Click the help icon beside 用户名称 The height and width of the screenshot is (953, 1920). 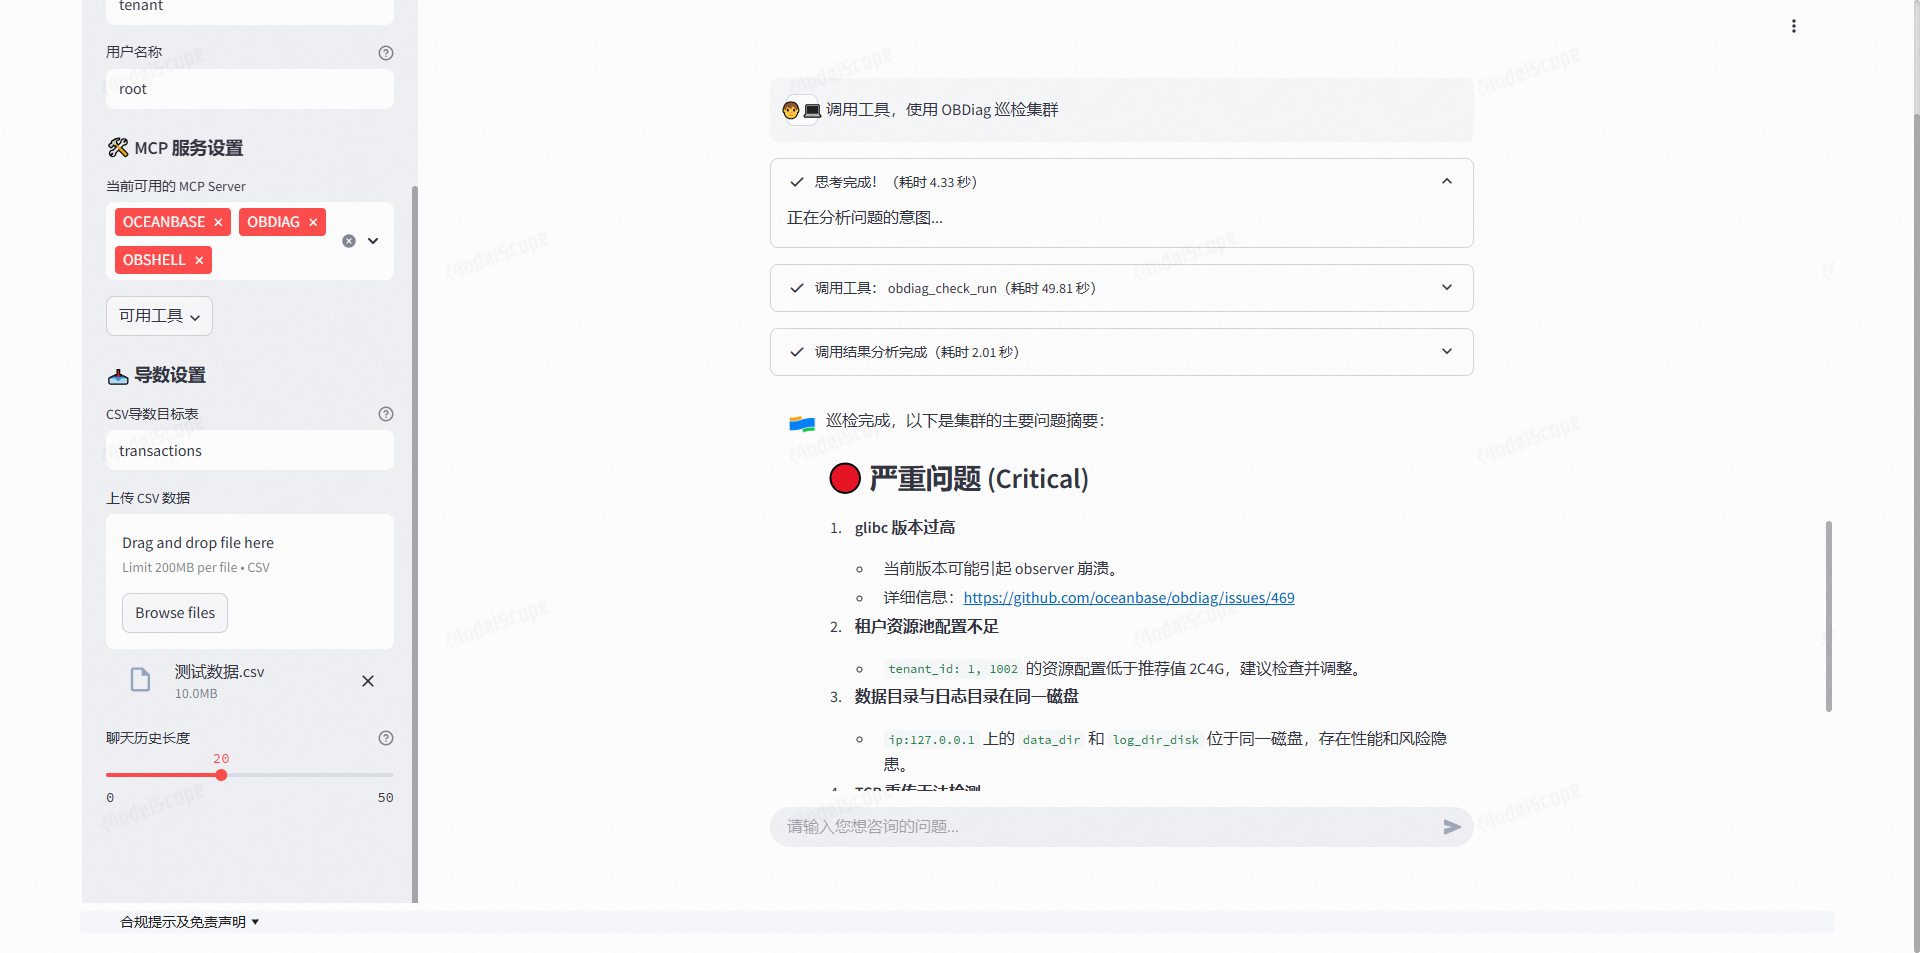(x=386, y=53)
